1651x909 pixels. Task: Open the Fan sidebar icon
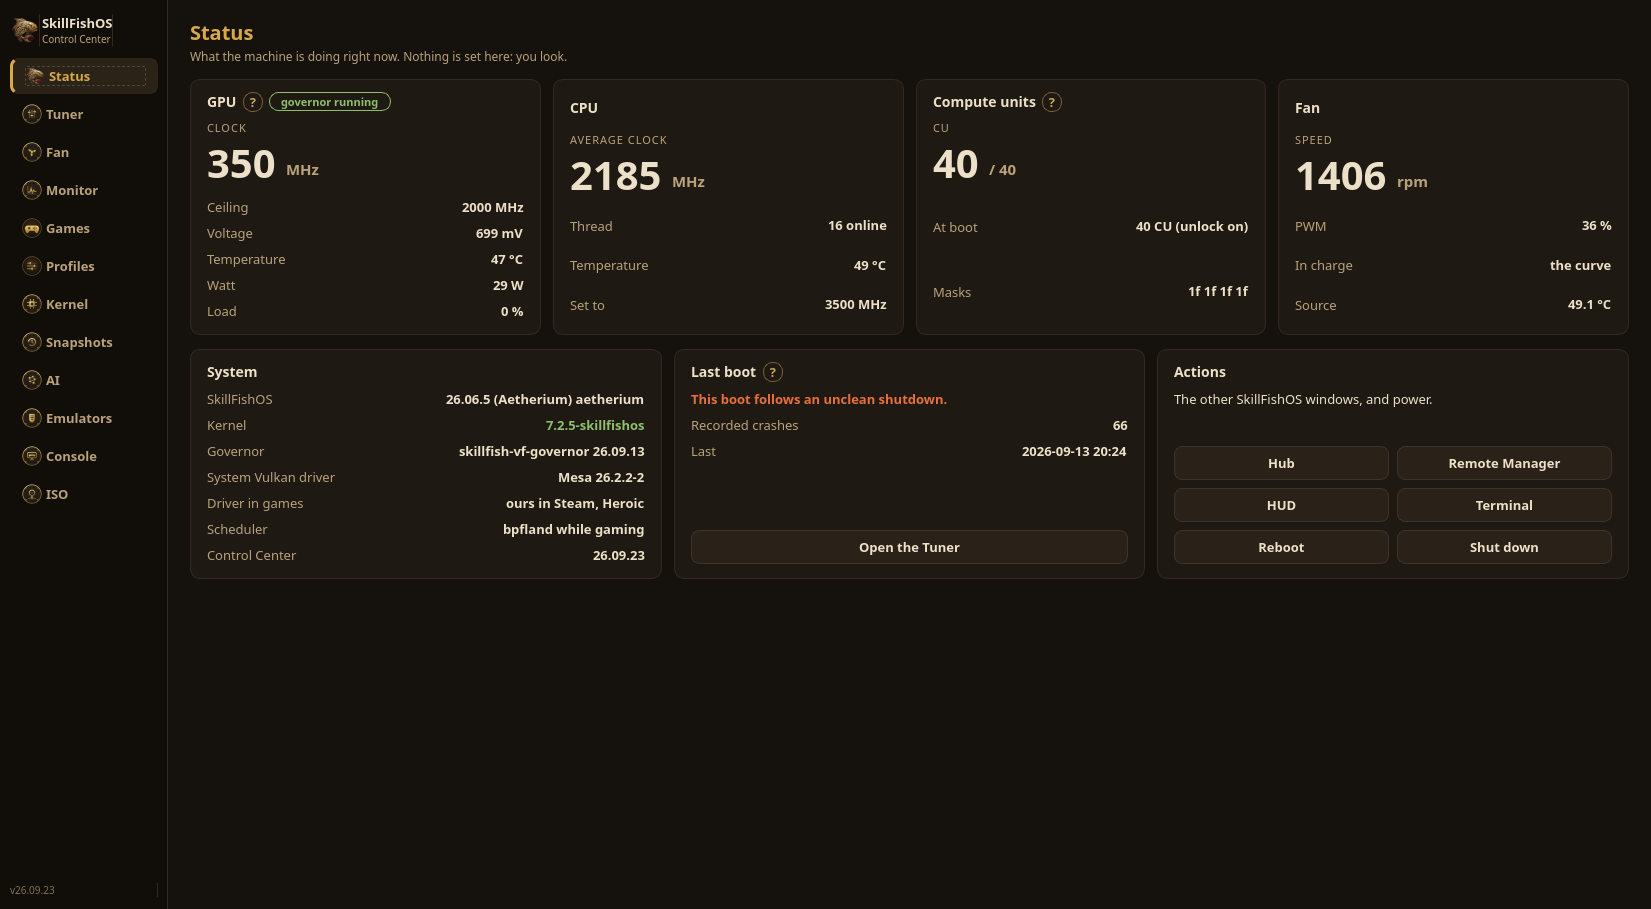32,152
